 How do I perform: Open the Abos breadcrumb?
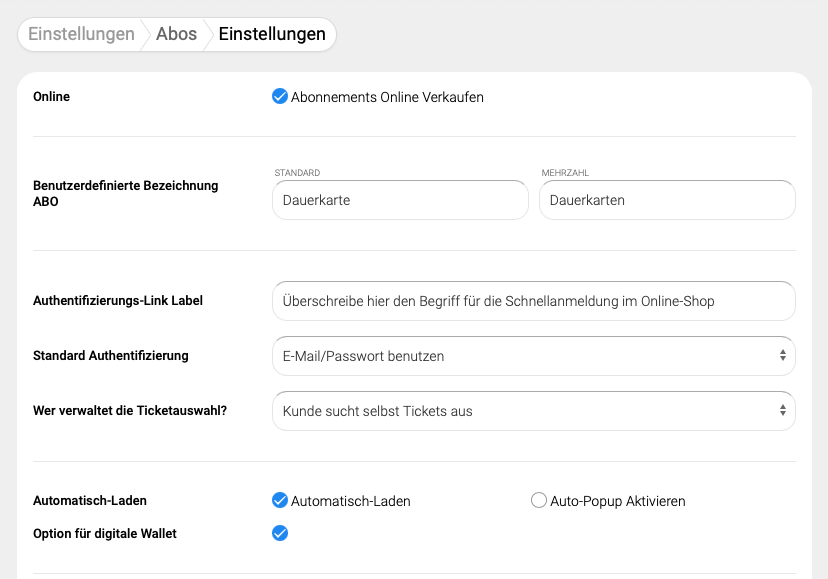click(177, 34)
